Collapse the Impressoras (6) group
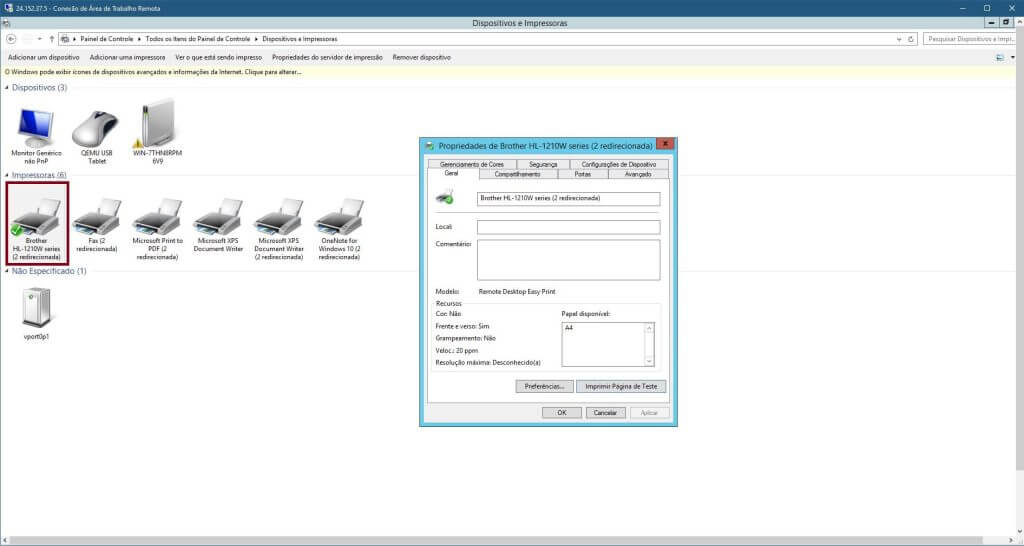Viewport: 1024px width, 546px height. [x=7, y=175]
